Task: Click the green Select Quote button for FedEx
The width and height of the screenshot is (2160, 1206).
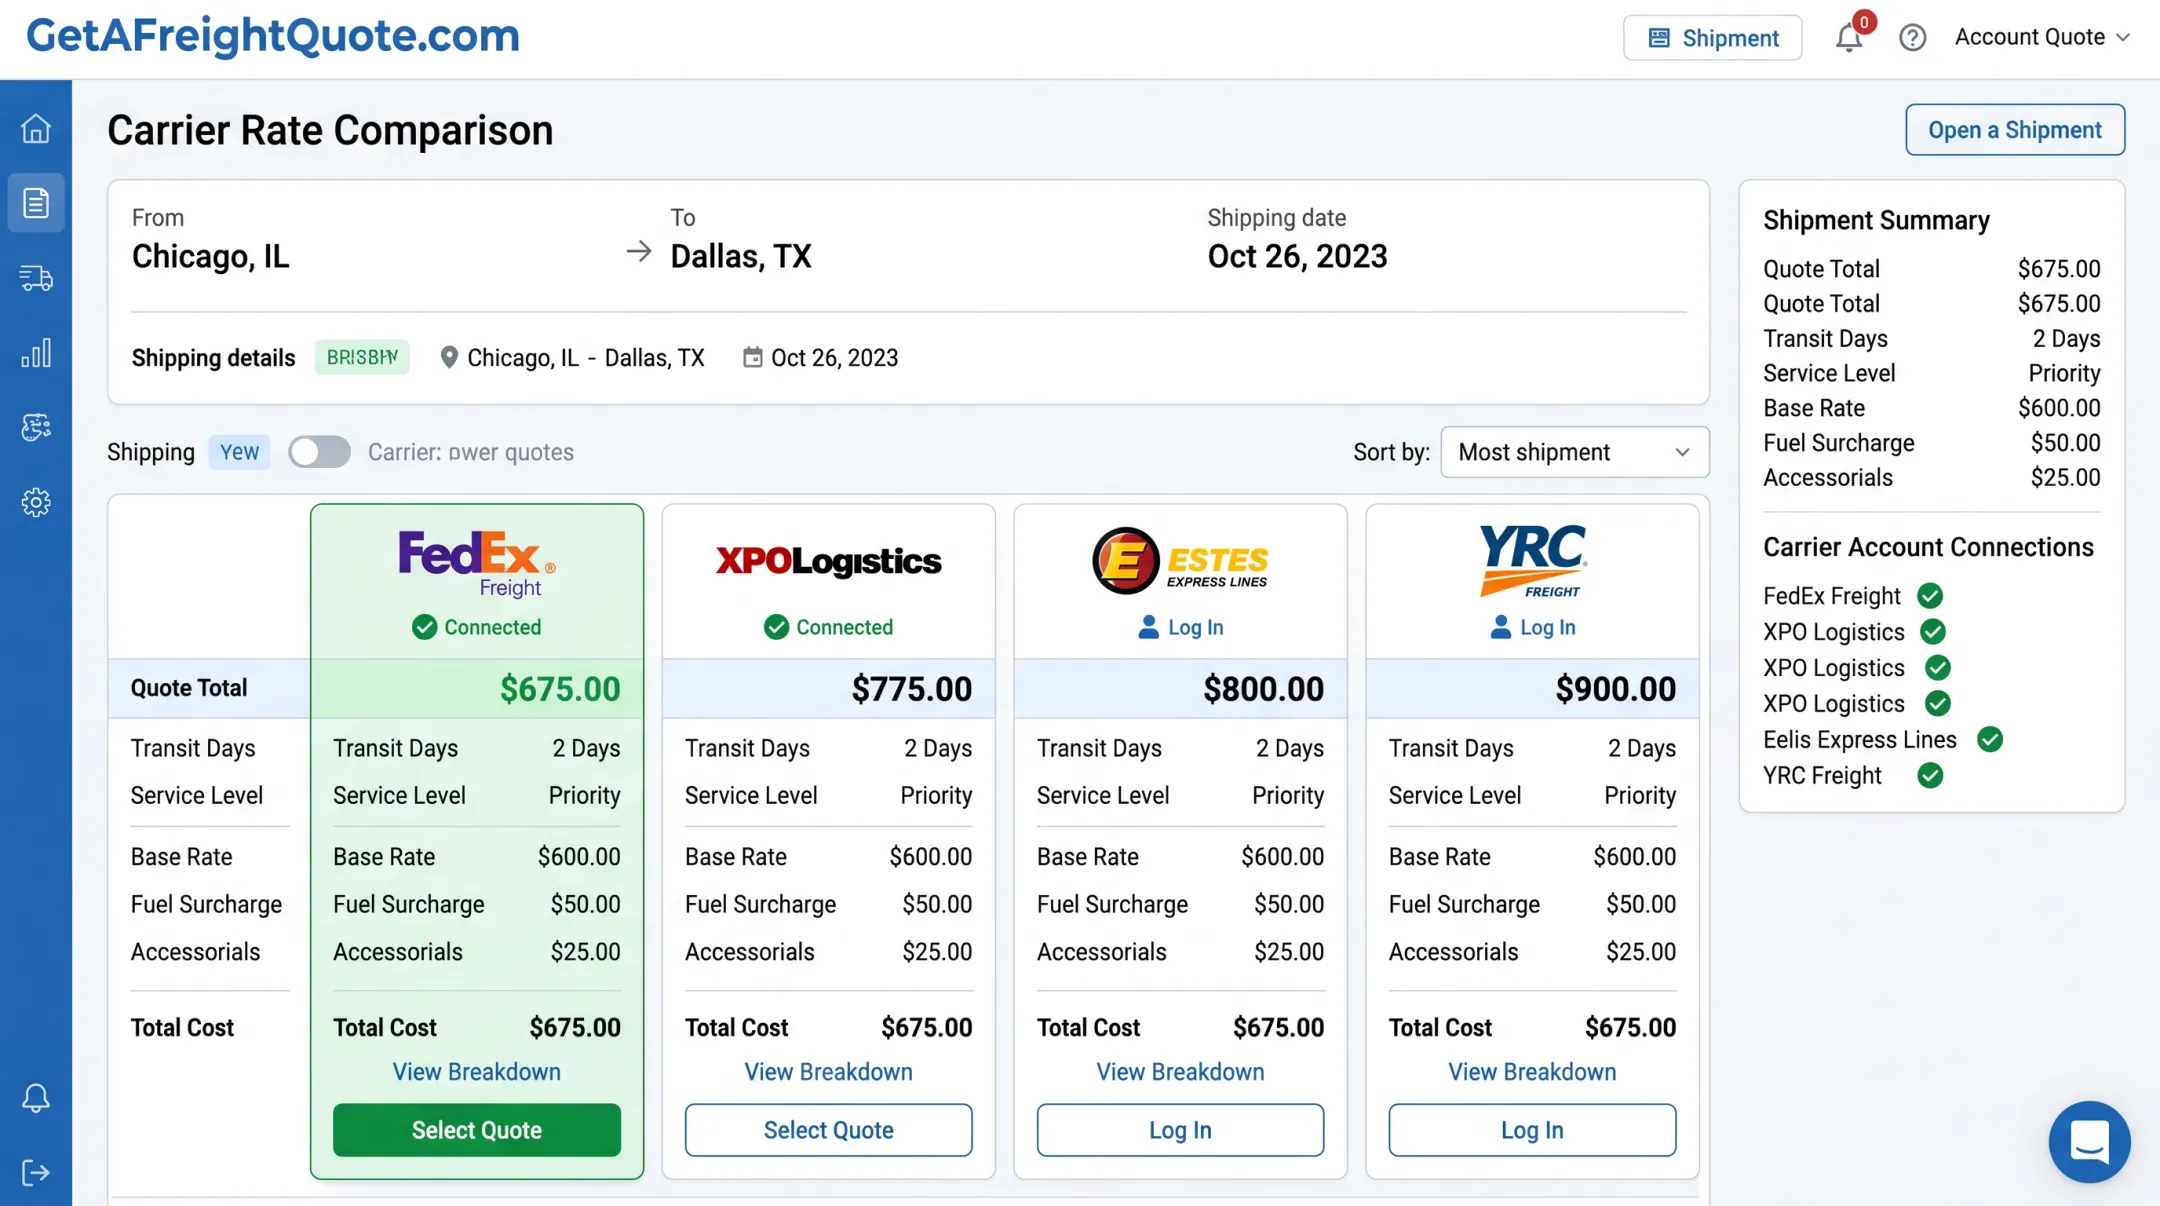Action: pyautogui.click(x=477, y=1130)
